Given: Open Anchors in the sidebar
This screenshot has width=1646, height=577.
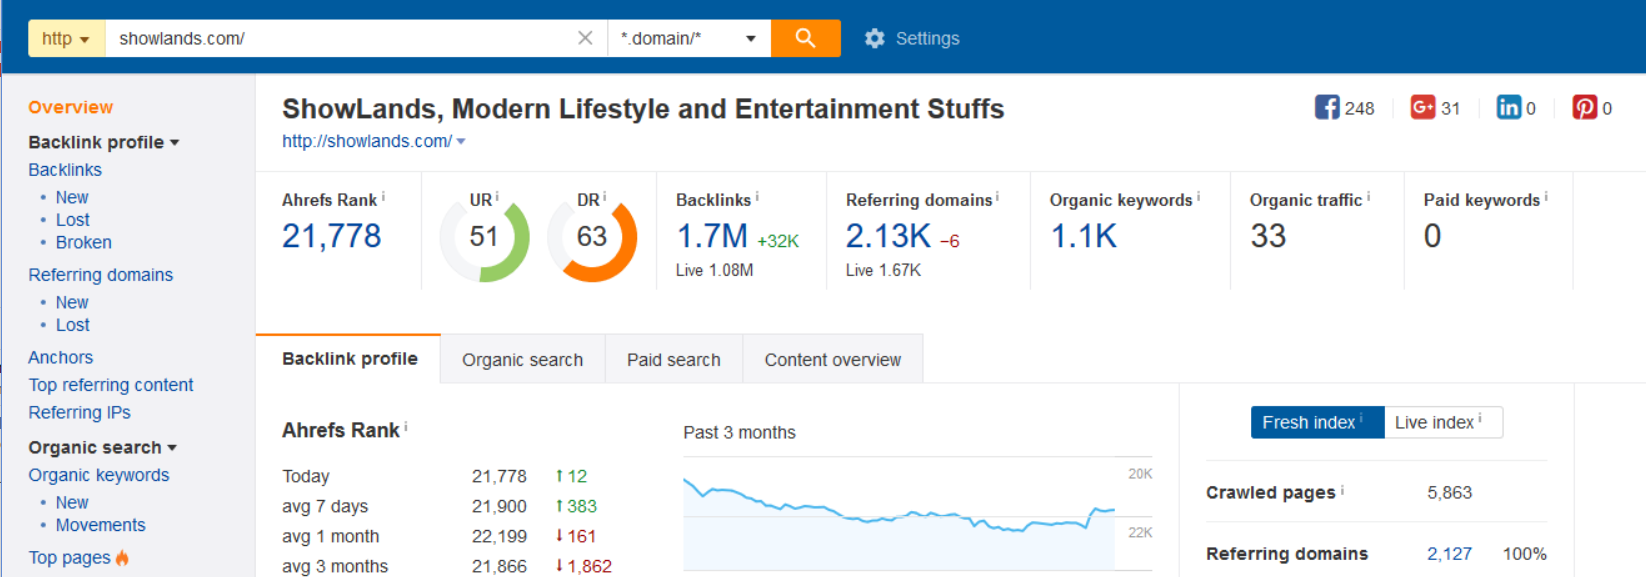Looking at the screenshot, I should point(61,357).
